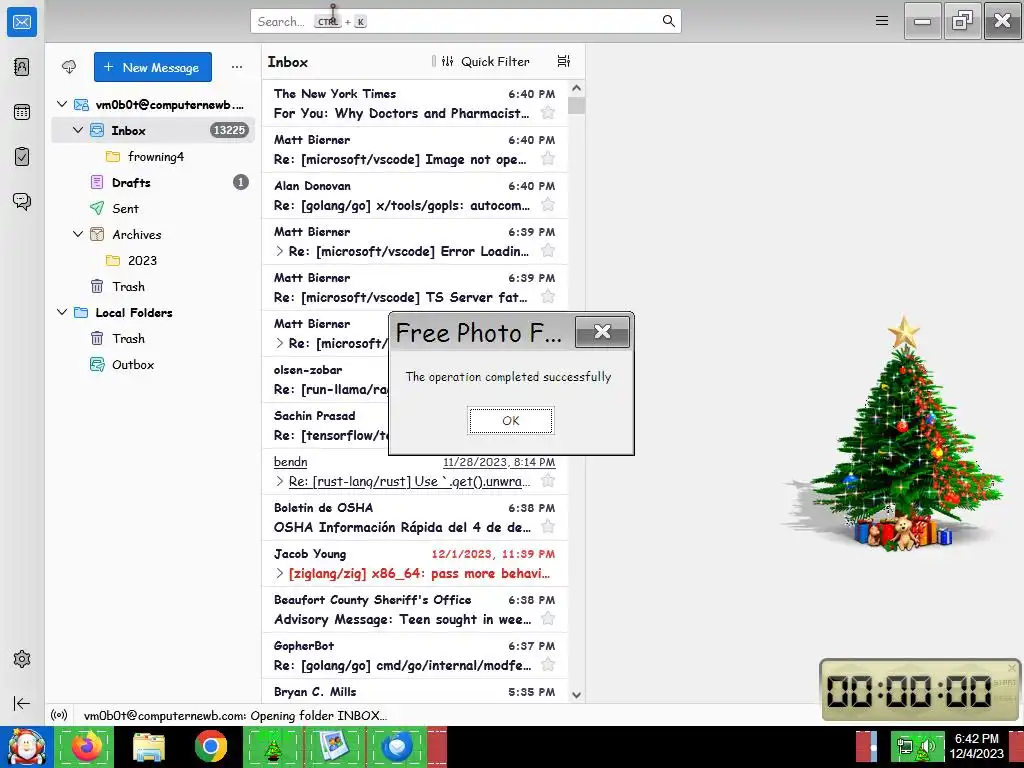Star the TS Server vscode message

click(548, 296)
